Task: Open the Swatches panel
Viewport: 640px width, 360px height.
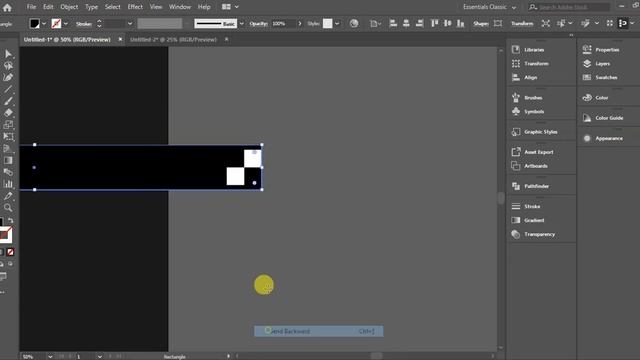Action: point(606,78)
